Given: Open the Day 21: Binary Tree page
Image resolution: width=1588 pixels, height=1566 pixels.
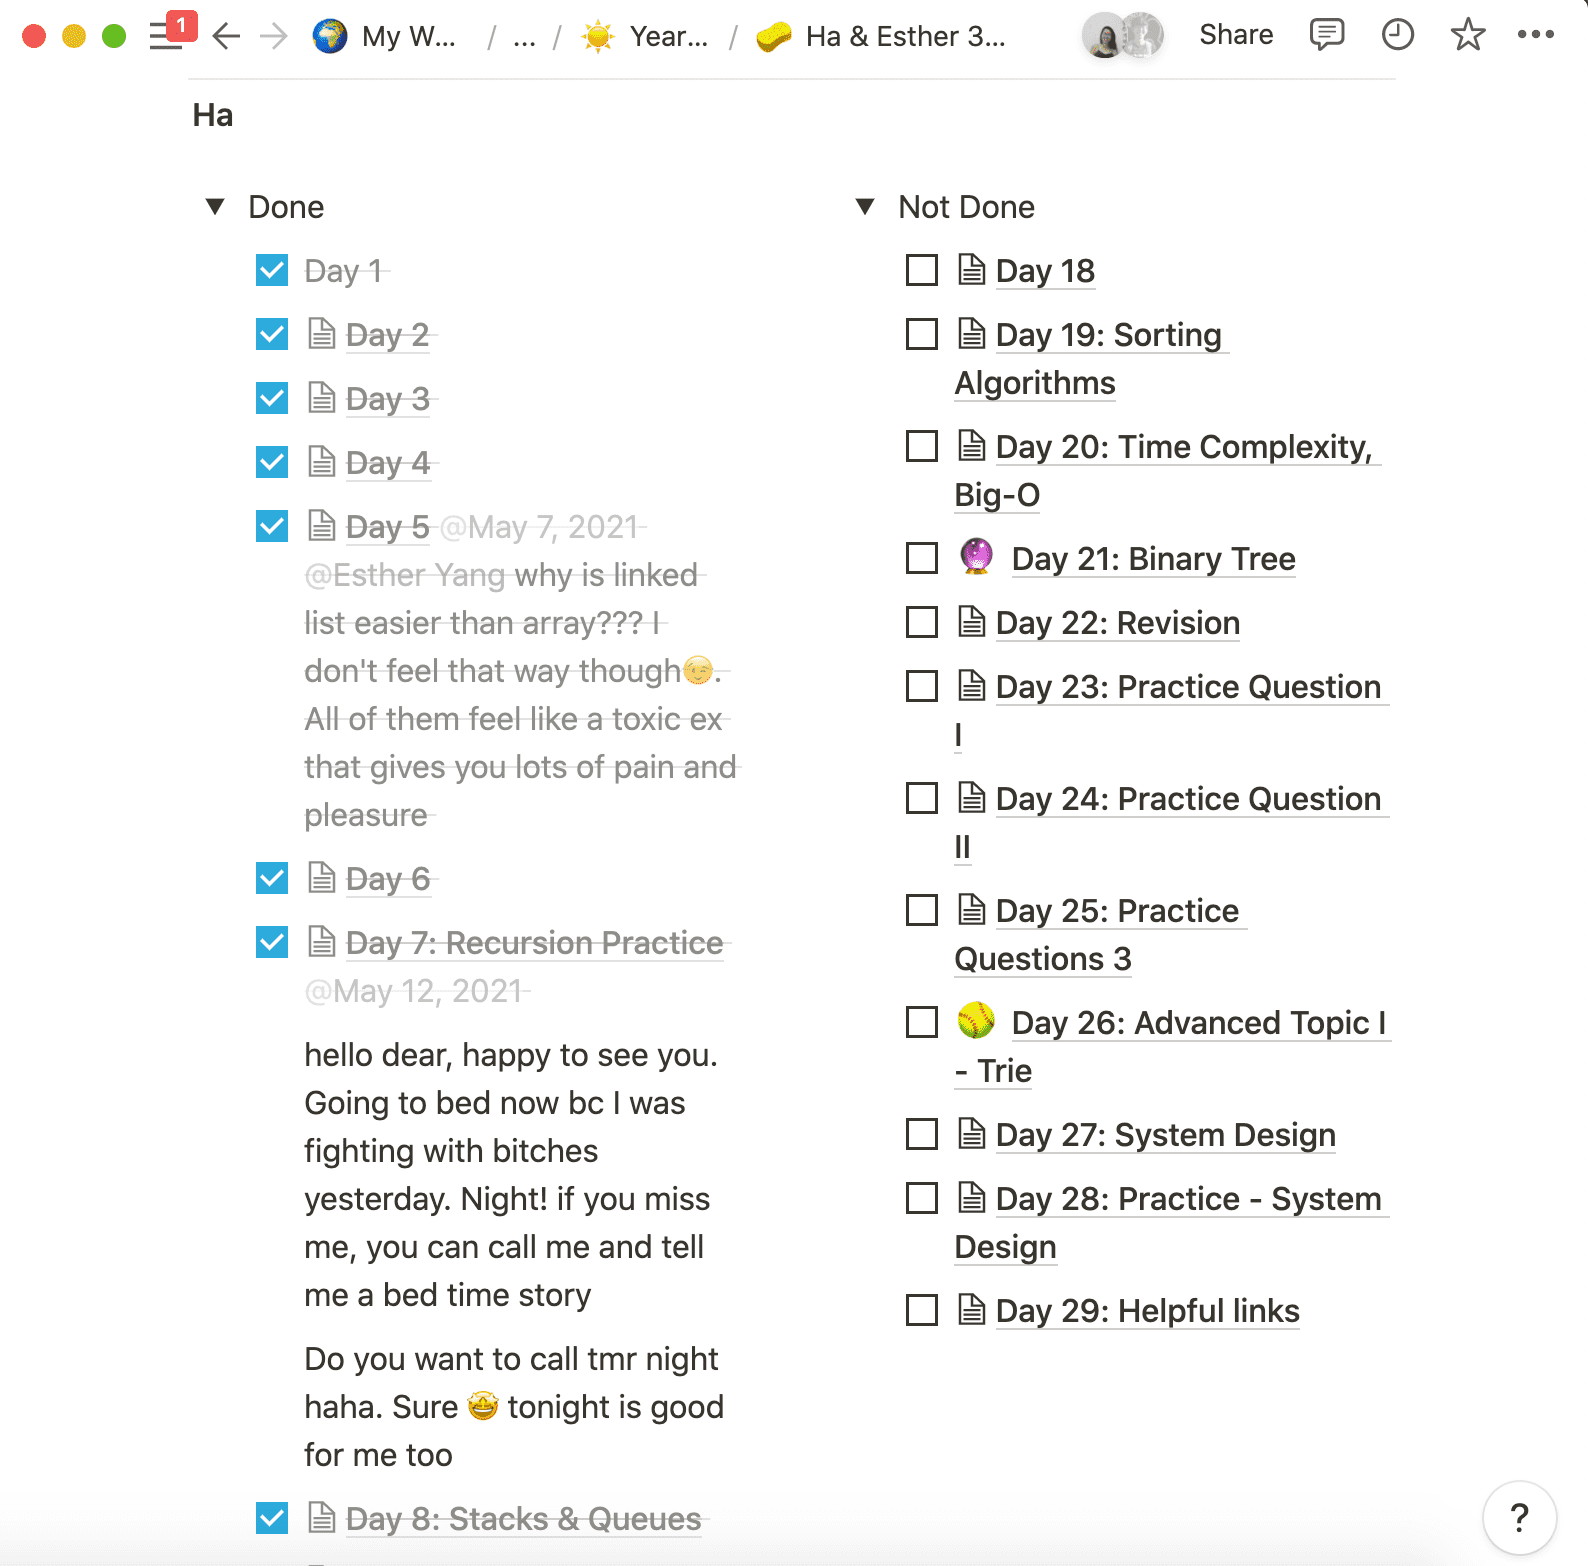Looking at the screenshot, I should 1153,559.
